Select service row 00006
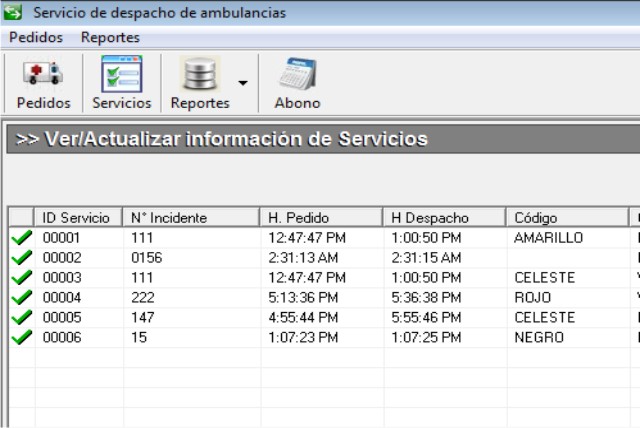The width and height of the screenshot is (640, 428). 324,337
